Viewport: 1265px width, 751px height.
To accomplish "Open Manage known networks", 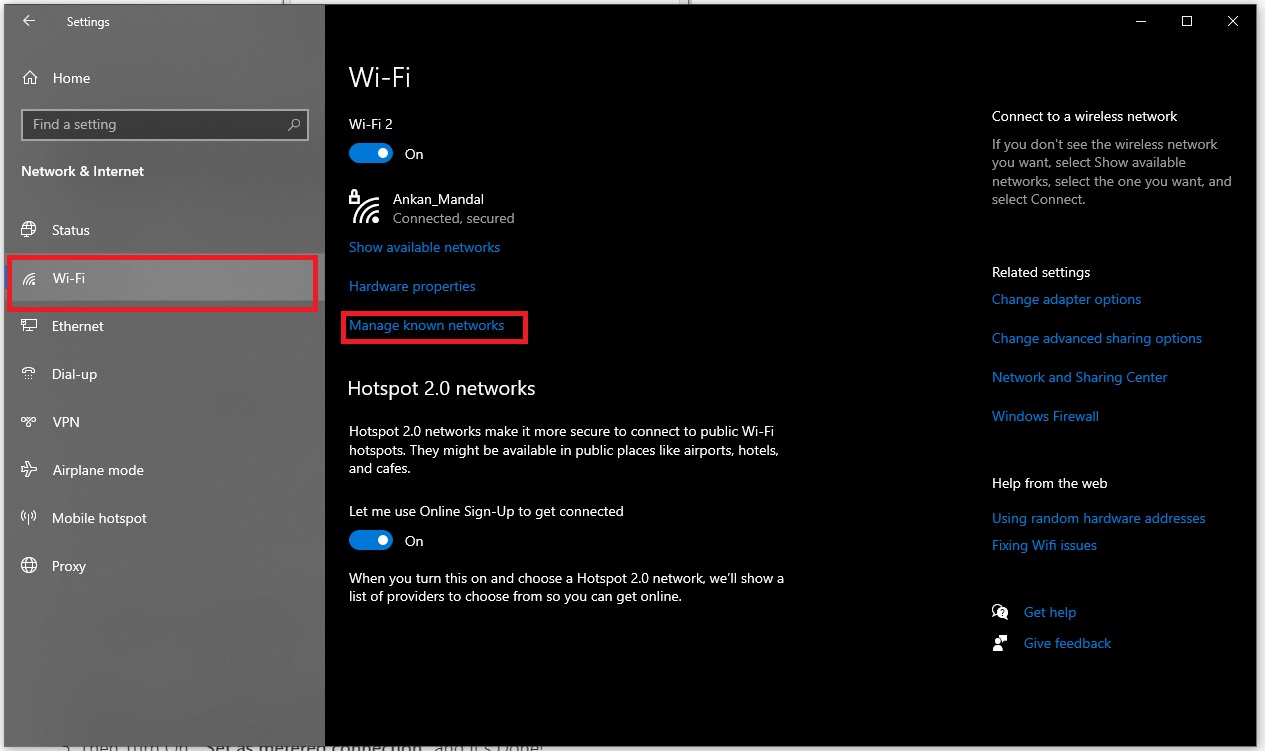I will tap(426, 325).
